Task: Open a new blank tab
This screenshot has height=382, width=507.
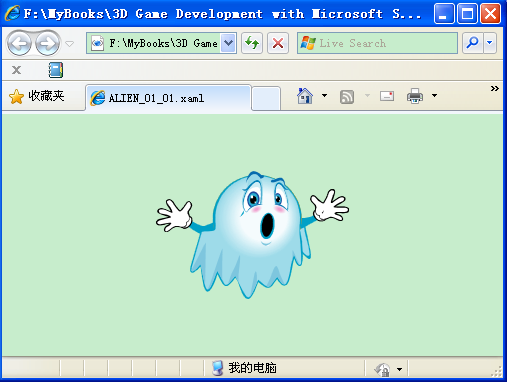Action: [266, 98]
